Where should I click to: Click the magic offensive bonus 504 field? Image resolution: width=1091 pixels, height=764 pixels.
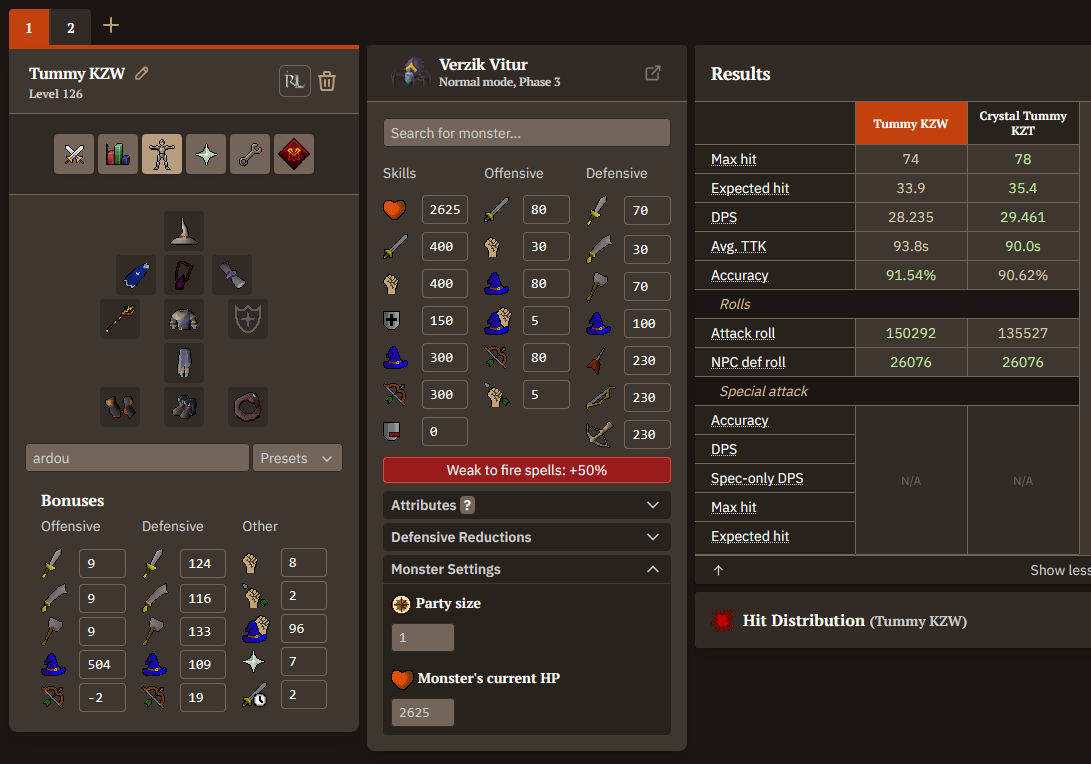coord(102,664)
